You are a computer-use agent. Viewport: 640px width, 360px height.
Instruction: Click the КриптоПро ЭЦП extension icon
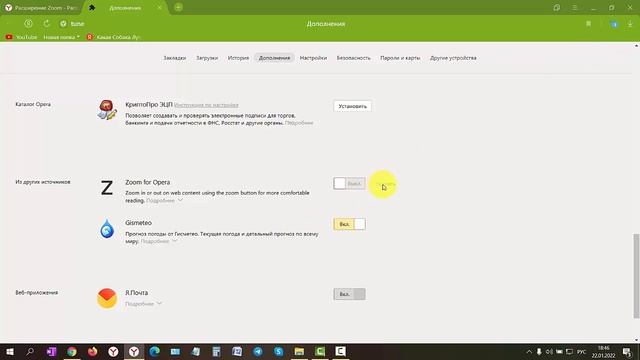tap(107, 110)
